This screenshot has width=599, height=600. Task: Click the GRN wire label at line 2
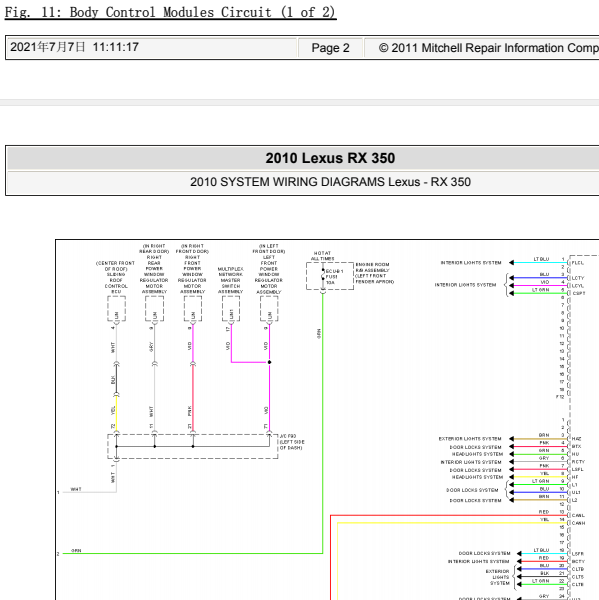76,551
